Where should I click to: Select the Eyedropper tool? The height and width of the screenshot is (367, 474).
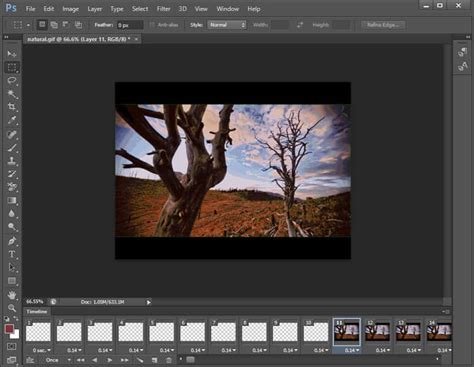pyautogui.click(x=12, y=120)
